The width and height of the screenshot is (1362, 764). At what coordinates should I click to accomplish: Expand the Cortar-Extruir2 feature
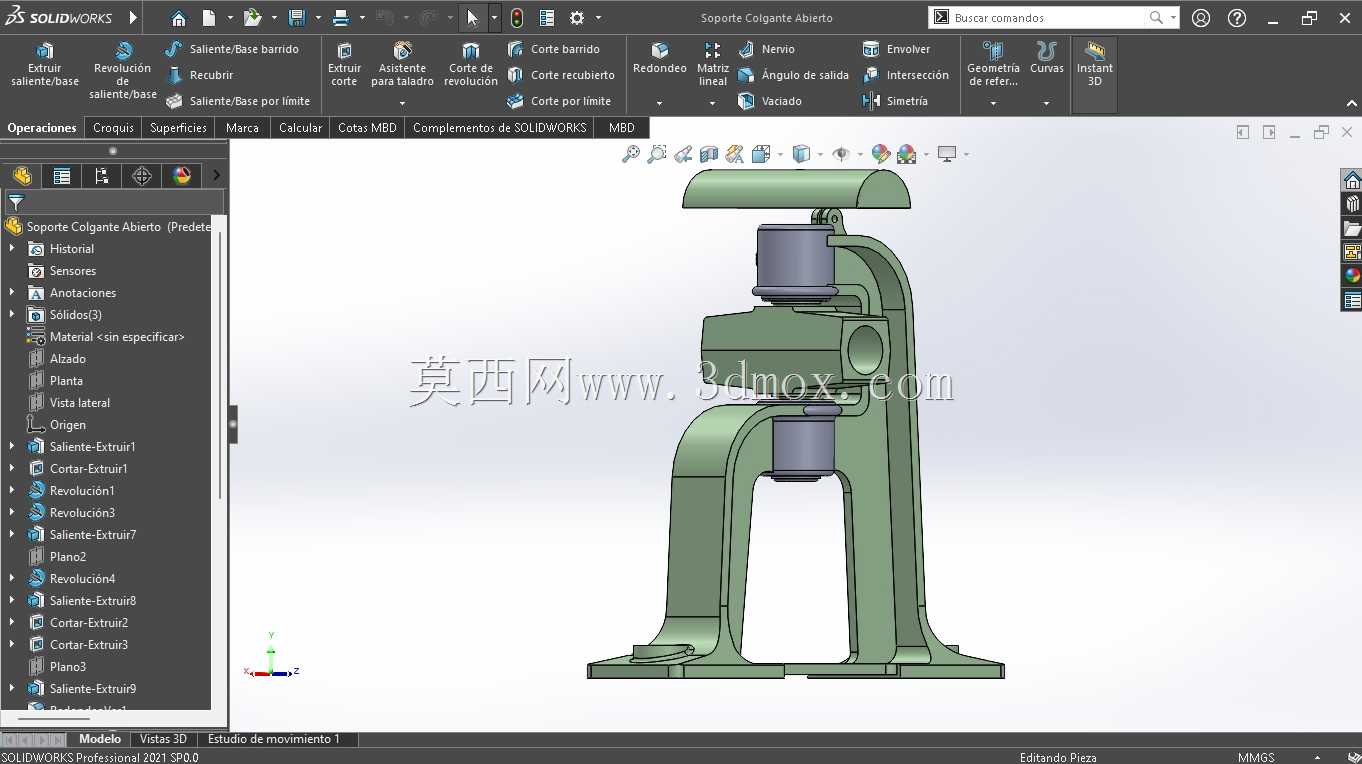tap(12, 623)
